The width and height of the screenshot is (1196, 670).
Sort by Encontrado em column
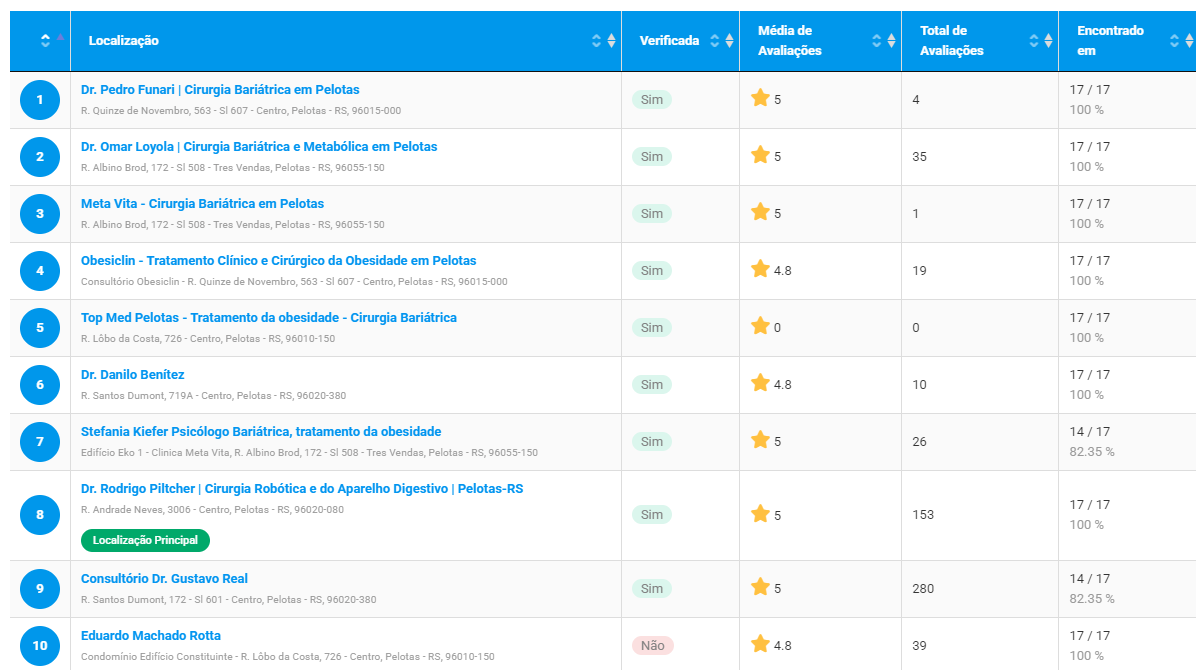(1127, 40)
